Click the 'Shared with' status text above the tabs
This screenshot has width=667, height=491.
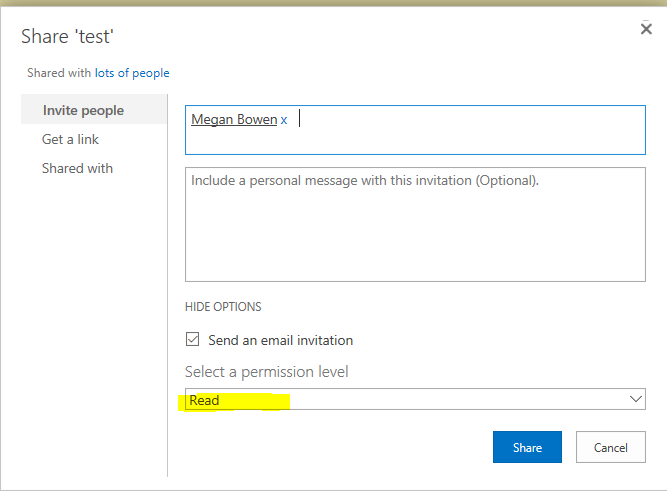point(59,73)
